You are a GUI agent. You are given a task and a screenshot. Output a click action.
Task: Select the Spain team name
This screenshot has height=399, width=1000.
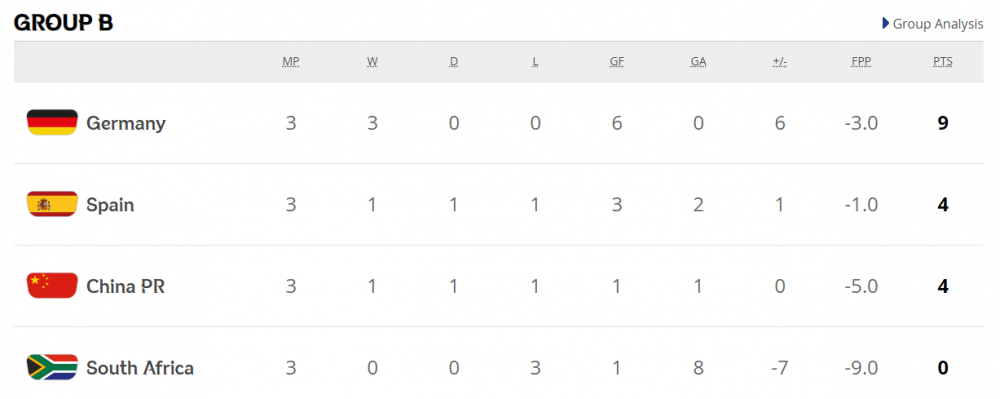[110, 205]
